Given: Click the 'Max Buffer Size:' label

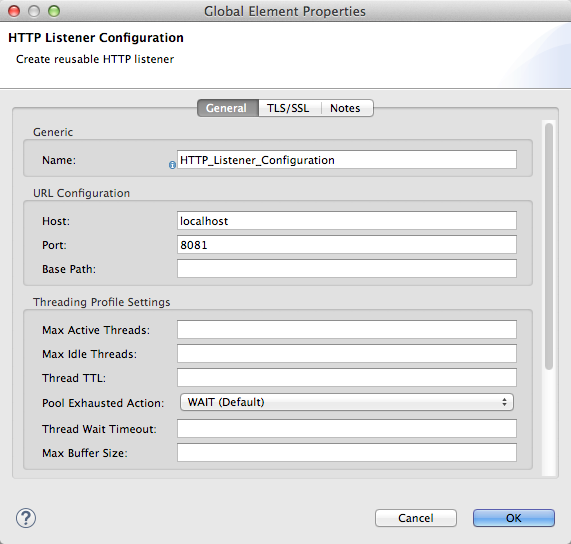Looking at the screenshot, I should [85, 453].
